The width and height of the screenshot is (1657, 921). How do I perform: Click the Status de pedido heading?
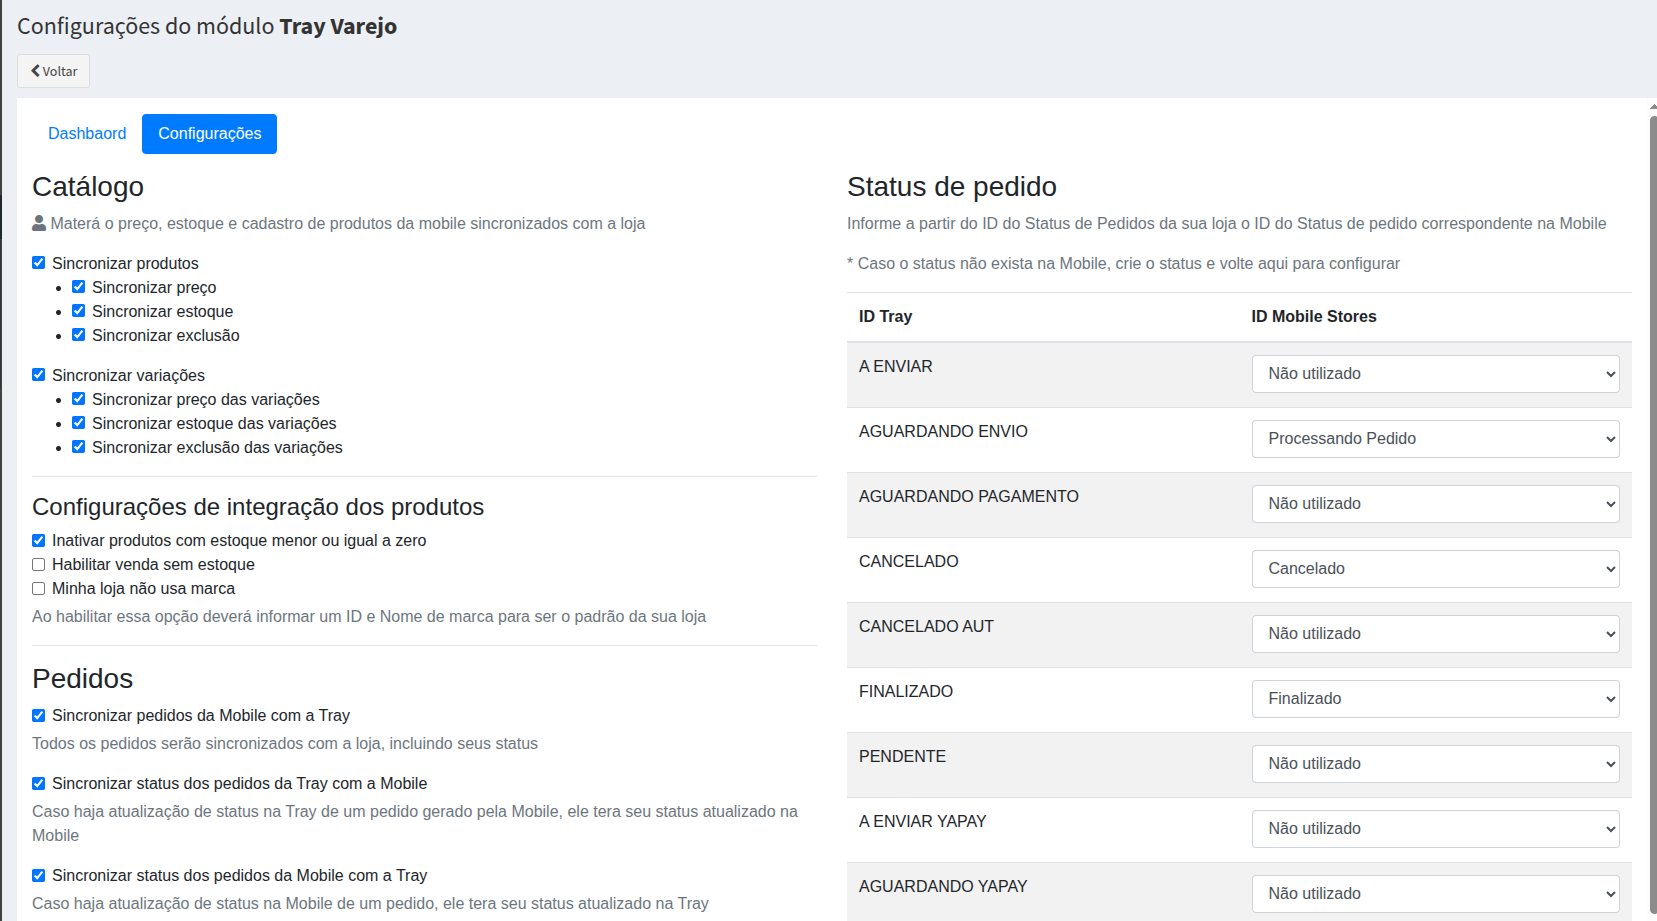[951, 187]
